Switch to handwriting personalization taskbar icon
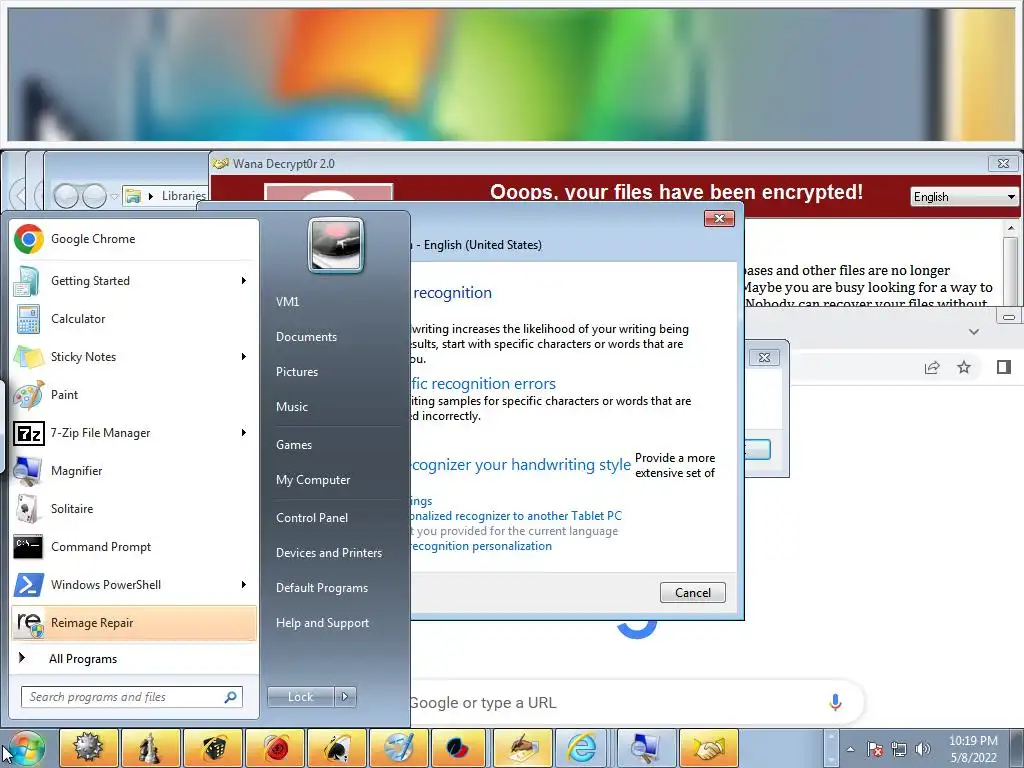 tap(522, 748)
